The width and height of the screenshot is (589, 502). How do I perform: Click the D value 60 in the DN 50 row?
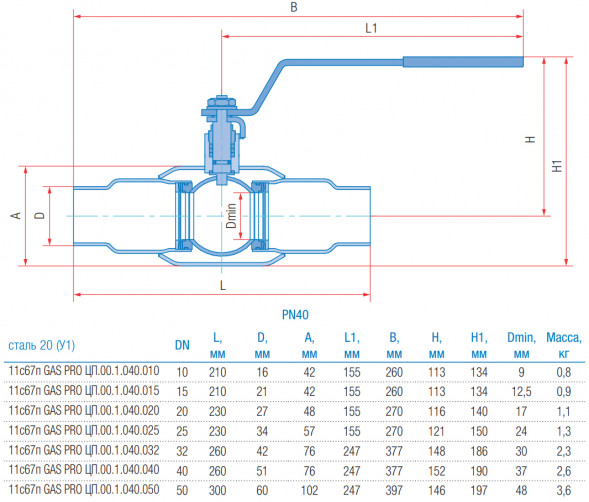point(262,491)
